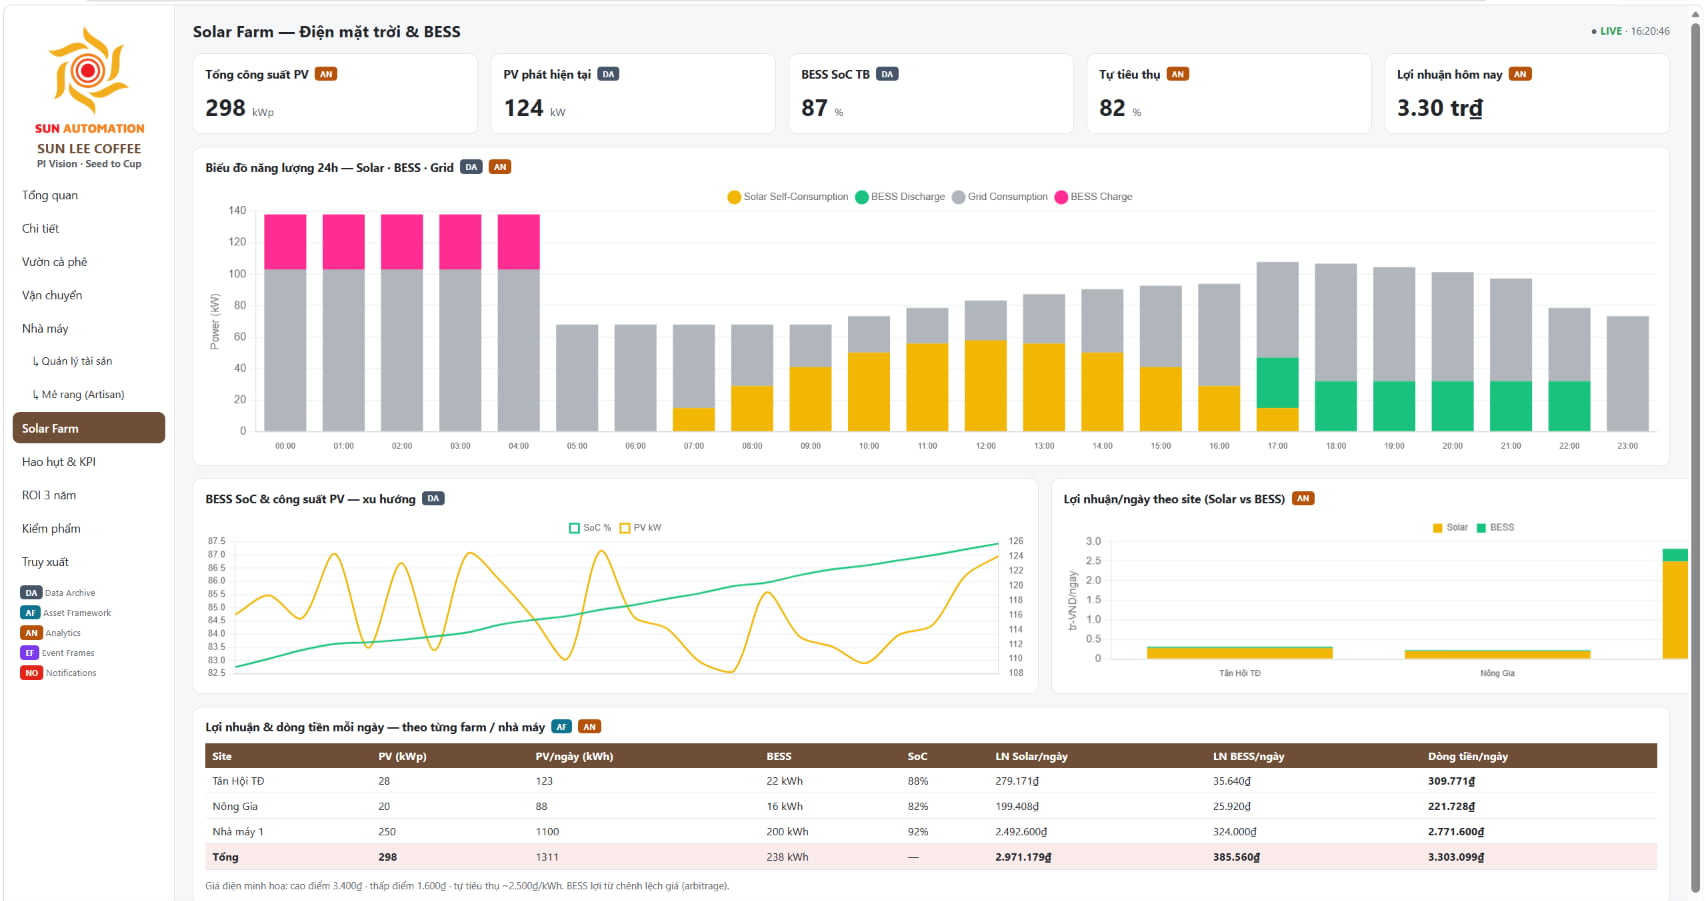Hide the BESS Charge legend series
The width and height of the screenshot is (1706, 901).
(1093, 197)
